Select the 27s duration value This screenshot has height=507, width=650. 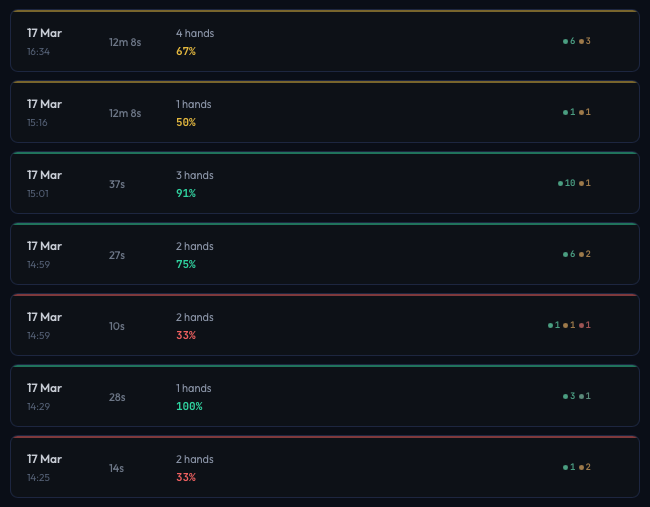pyautogui.click(x=117, y=255)
